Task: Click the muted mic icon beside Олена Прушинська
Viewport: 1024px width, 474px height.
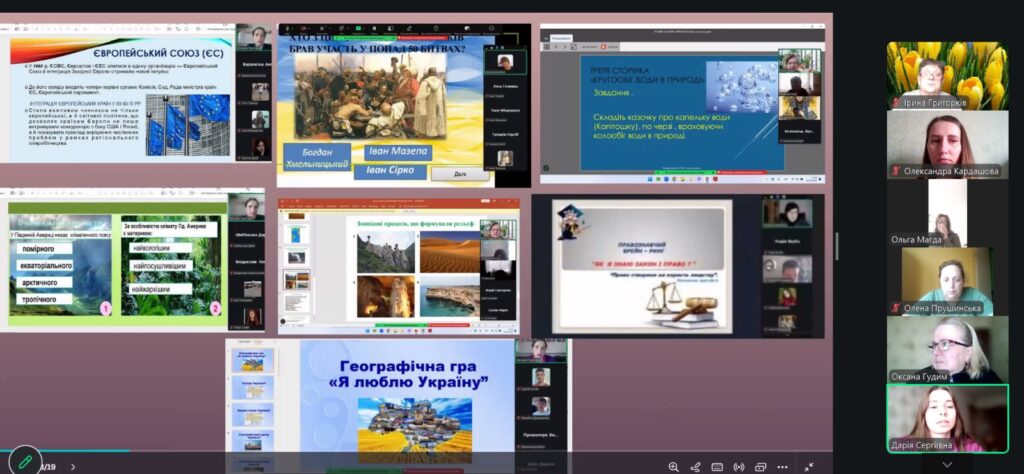Action: (x=897, y=308)
